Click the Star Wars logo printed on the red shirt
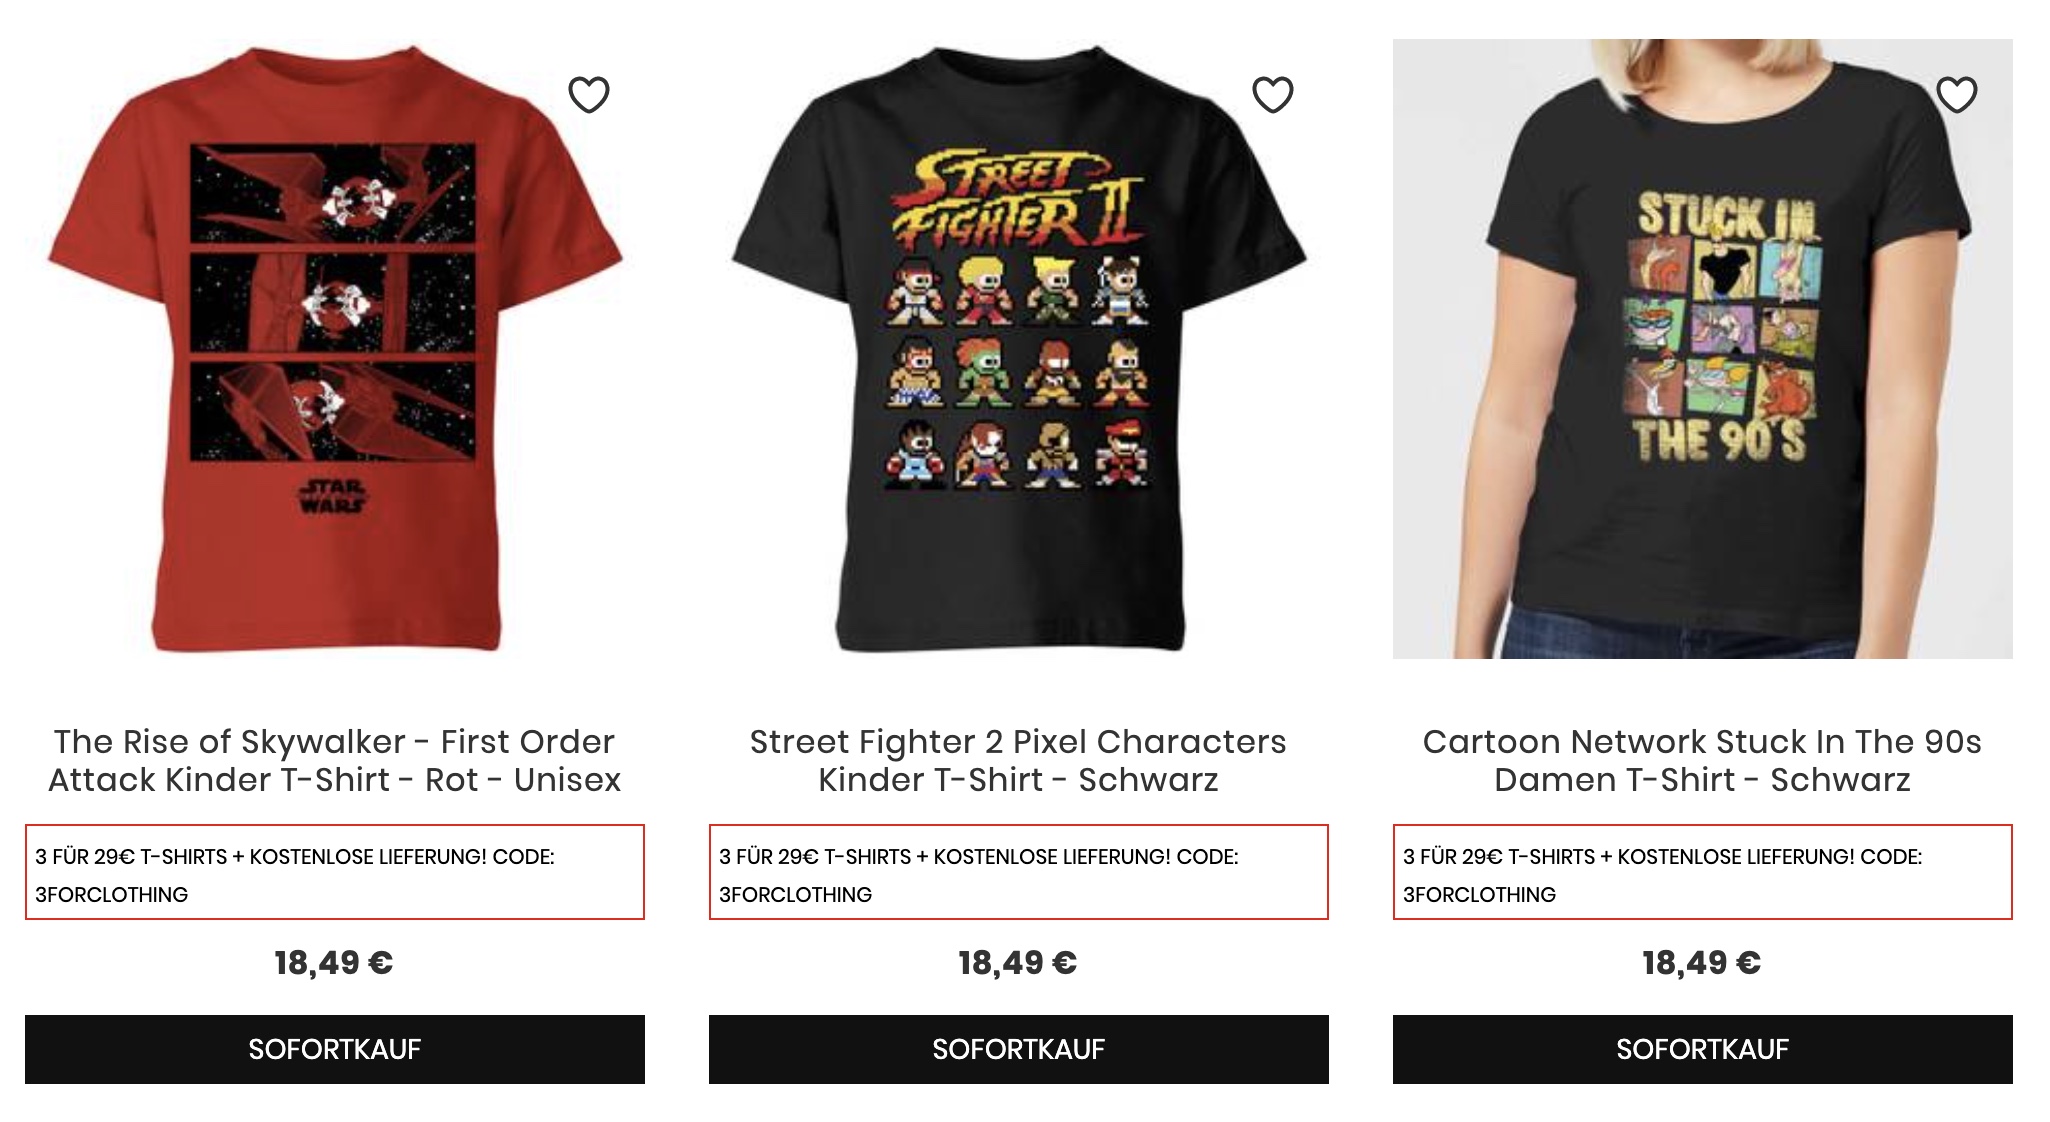Viewport: 2050px width, 1122px height. (332, 495)
